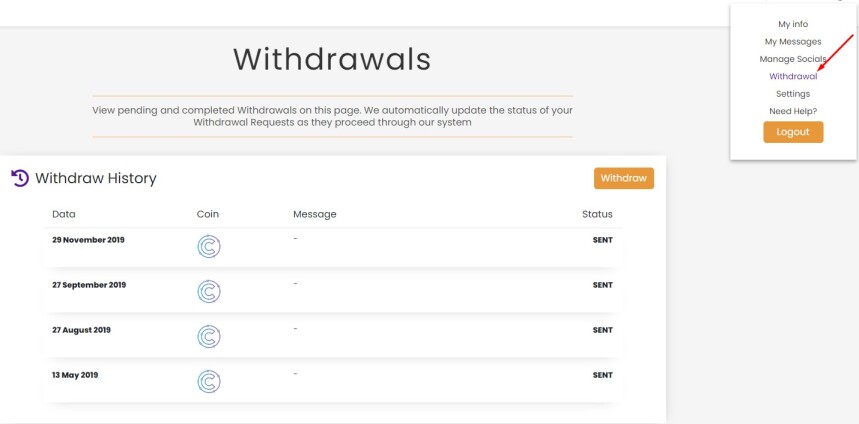Select the 27 September 2019 withdrawal row
This screenshot has width=859, height=424.
click(333, 293)
